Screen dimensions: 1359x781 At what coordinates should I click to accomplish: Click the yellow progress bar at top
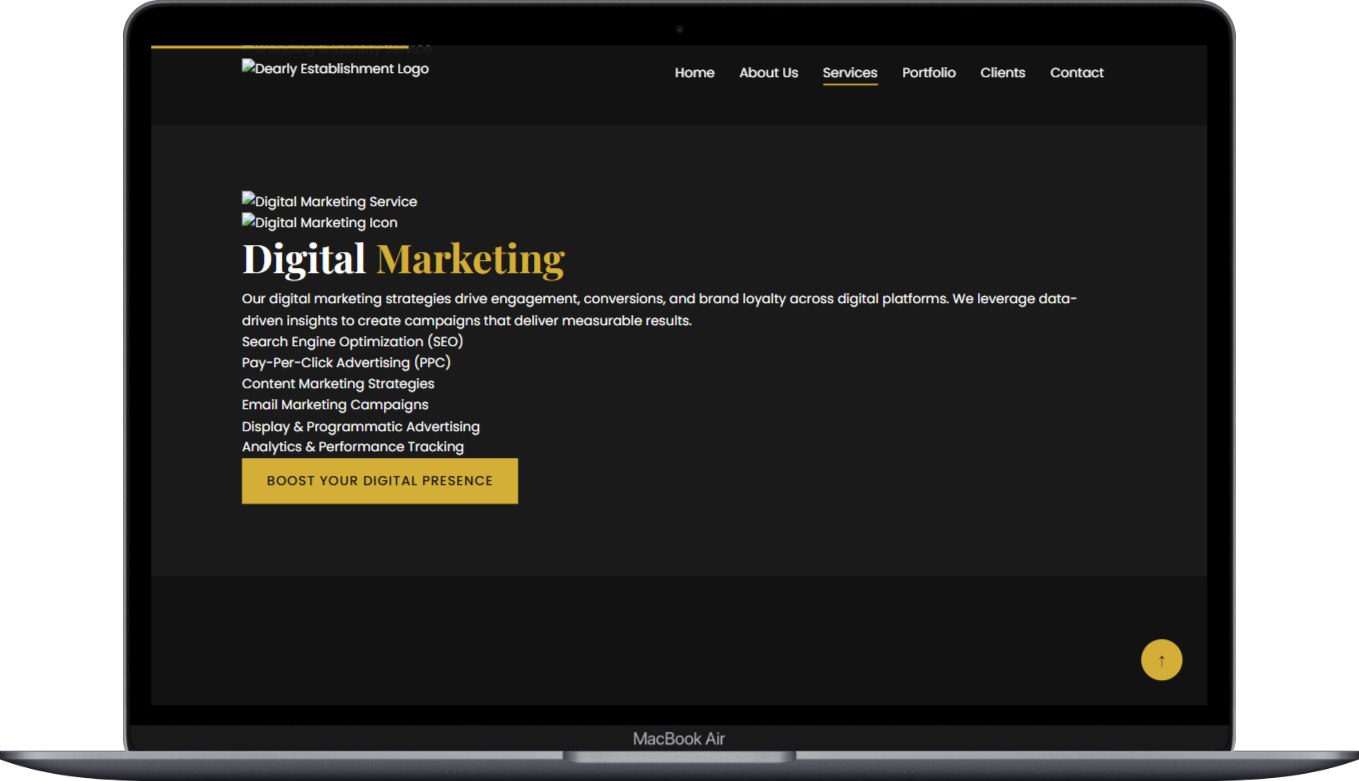coord(280,46)
